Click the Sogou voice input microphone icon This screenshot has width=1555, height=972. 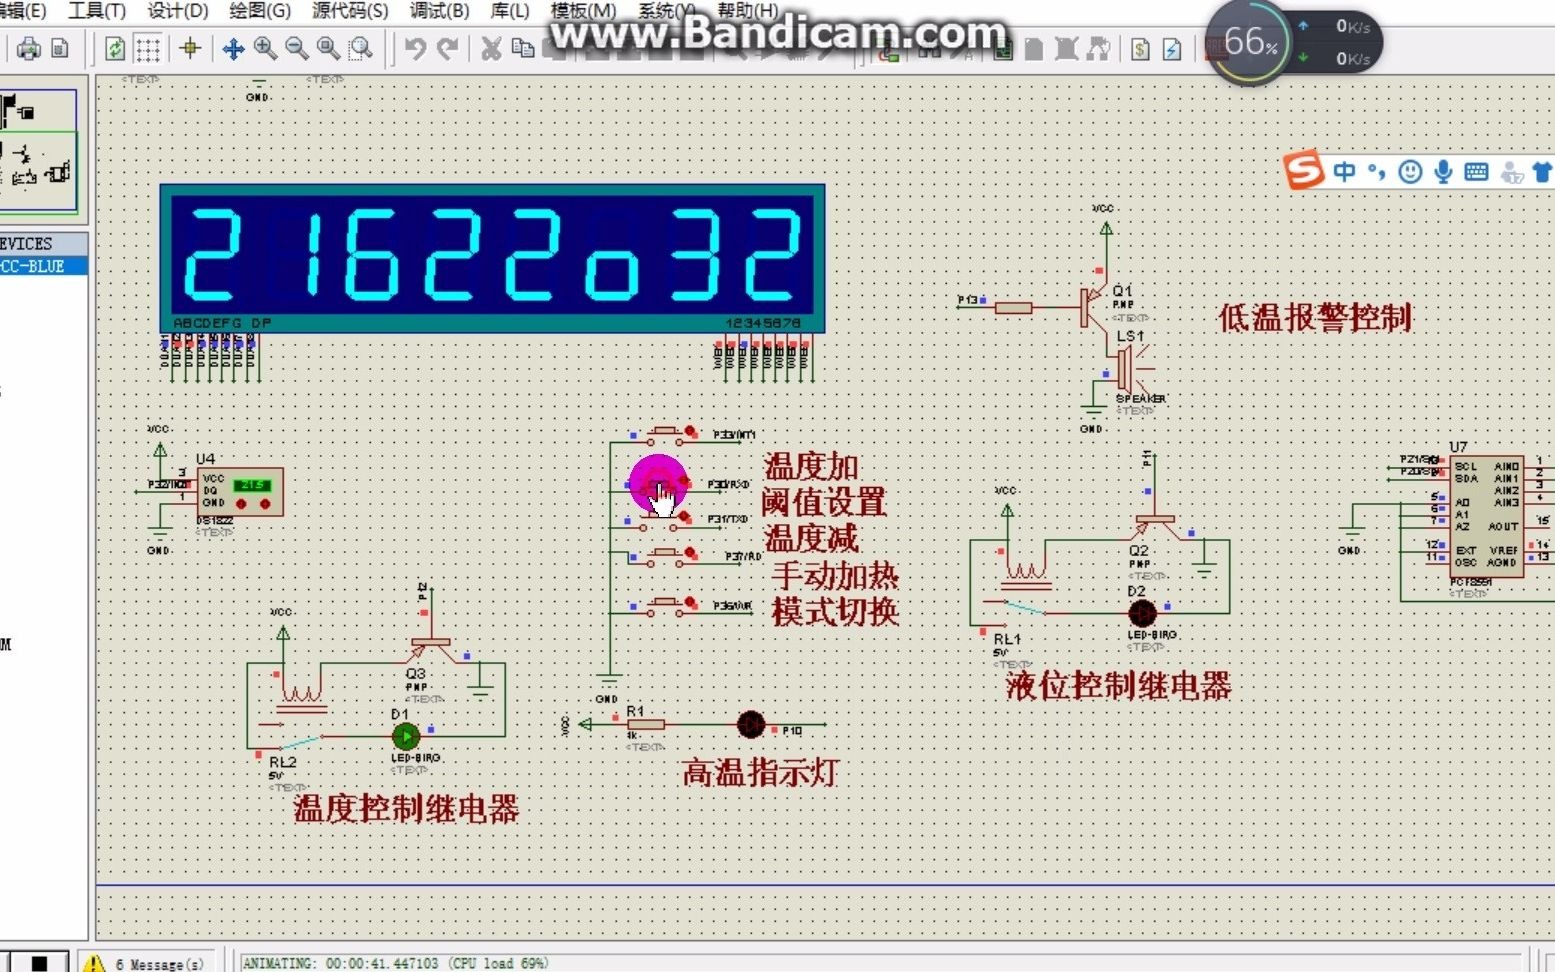[x=1443, y=172]
